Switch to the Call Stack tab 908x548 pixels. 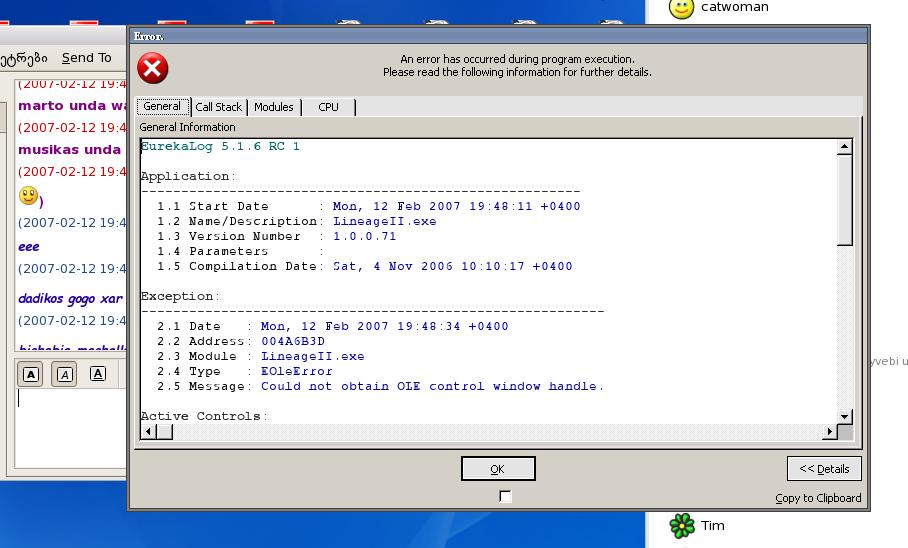[218, 107]
